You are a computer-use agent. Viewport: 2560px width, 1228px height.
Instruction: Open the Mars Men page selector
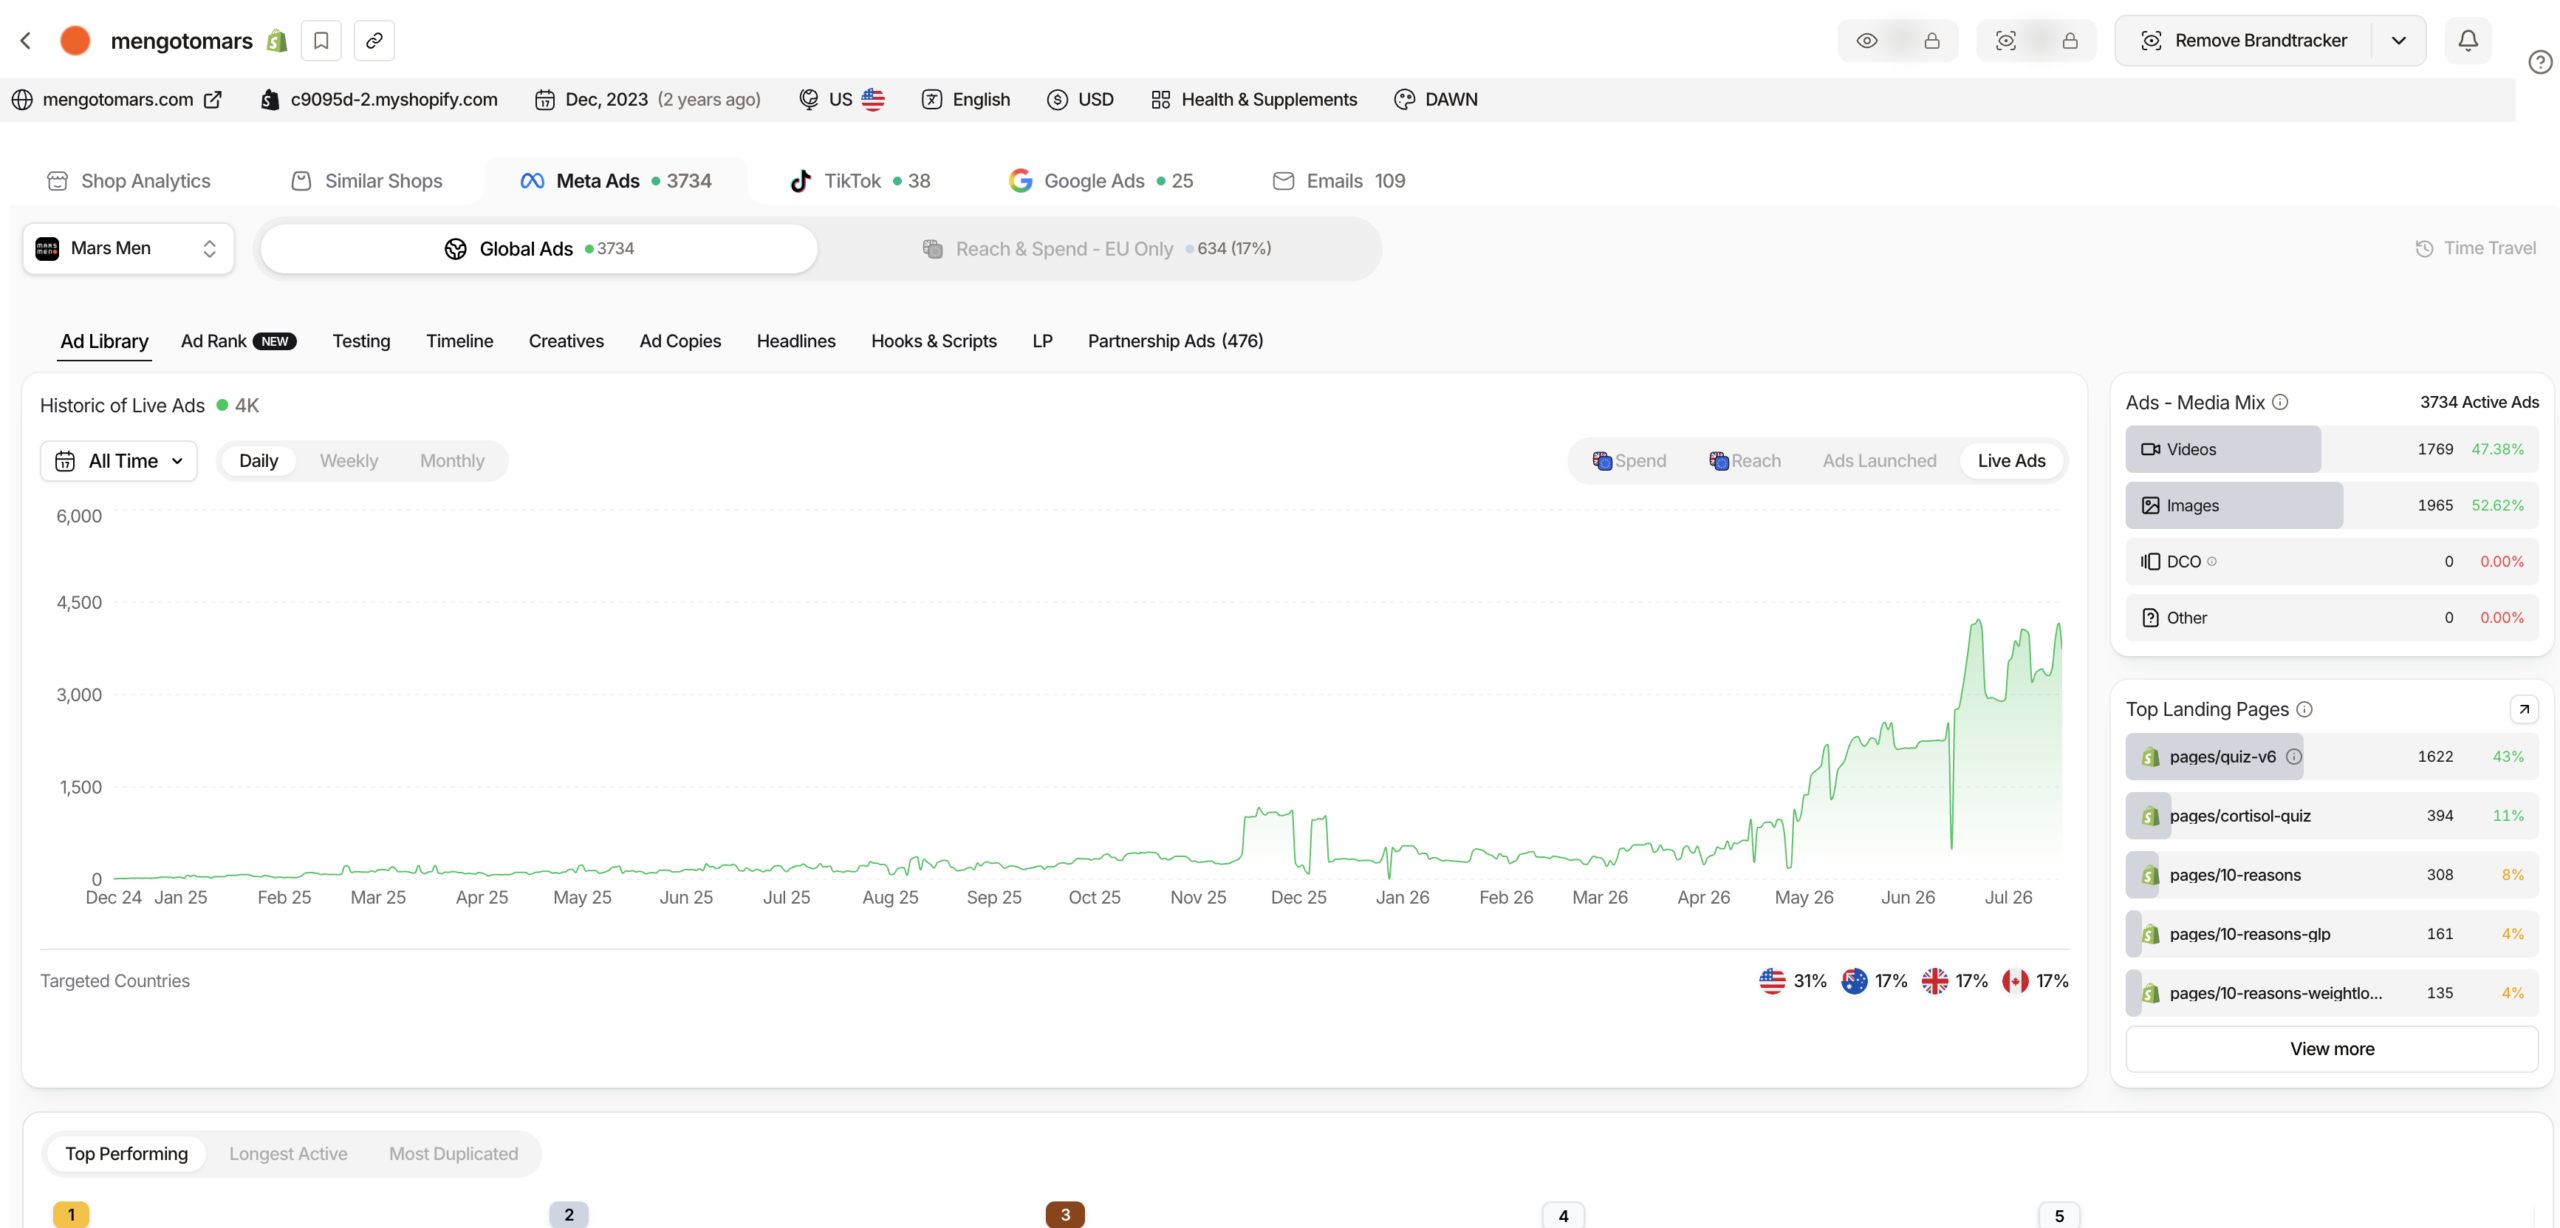[x=128, y=249]
